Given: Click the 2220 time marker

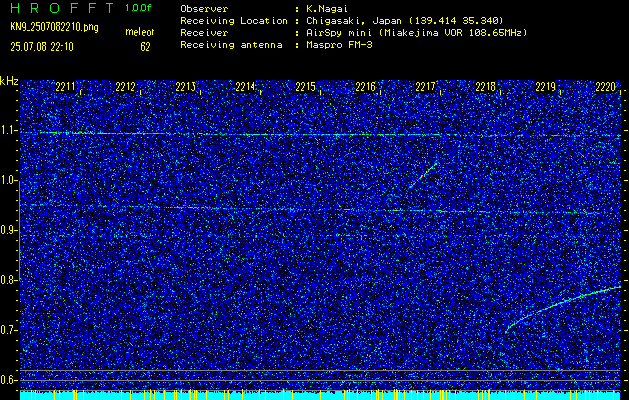Looking at the screenshot, I should [606, 86].
